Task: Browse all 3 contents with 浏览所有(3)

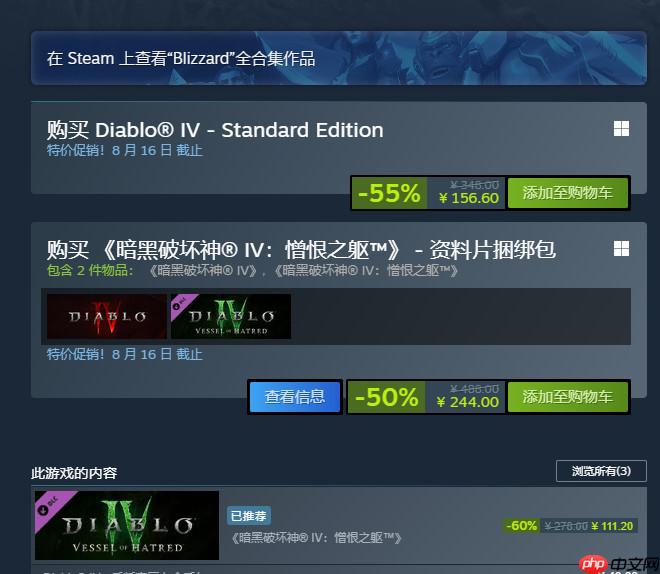Action: coord(601,471)
